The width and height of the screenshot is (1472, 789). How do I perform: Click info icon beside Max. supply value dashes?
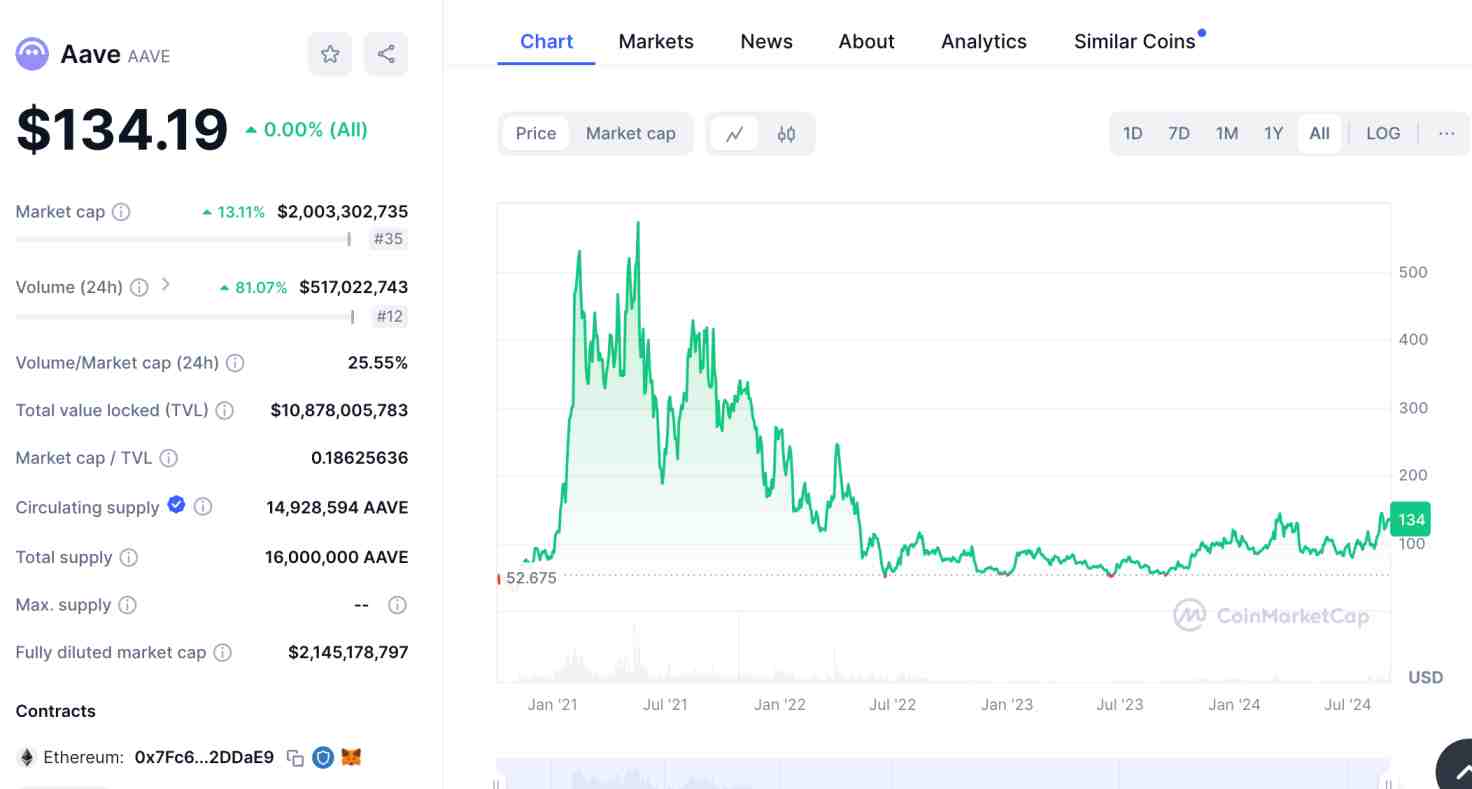point(397,605)
